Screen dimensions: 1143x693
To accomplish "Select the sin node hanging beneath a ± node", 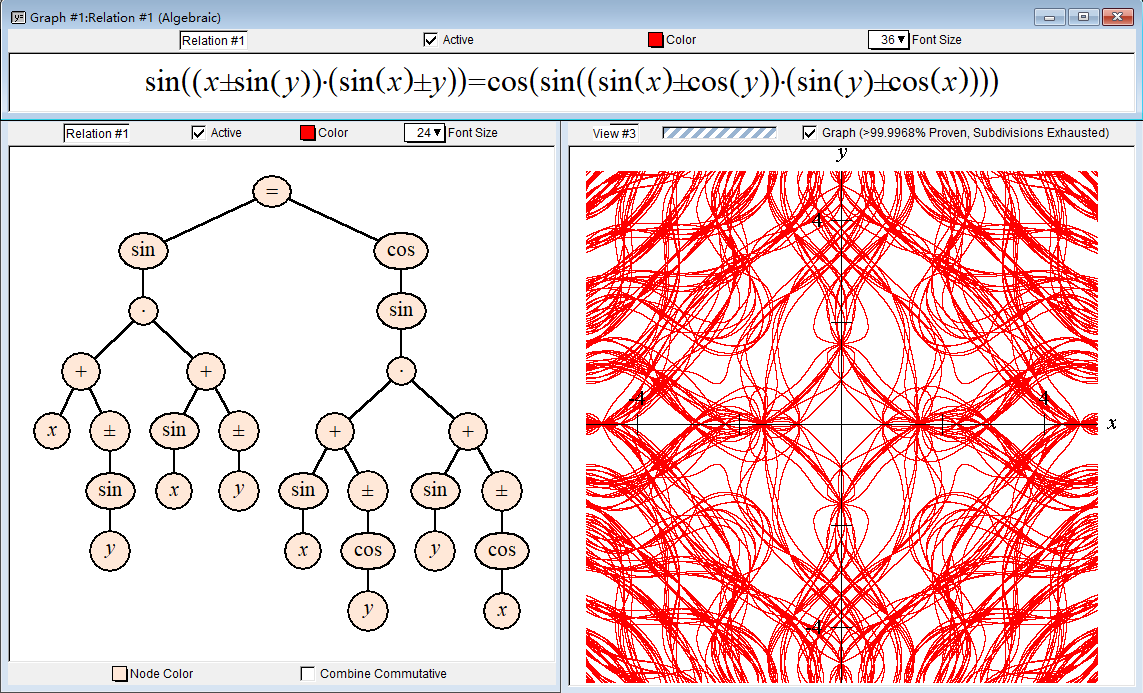I will (110, 490).
